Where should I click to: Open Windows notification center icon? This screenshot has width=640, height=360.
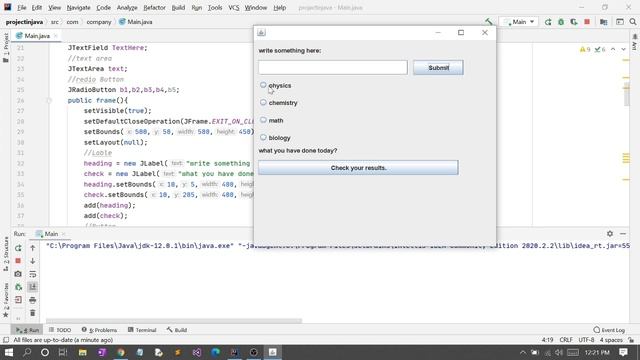(623, 352)
